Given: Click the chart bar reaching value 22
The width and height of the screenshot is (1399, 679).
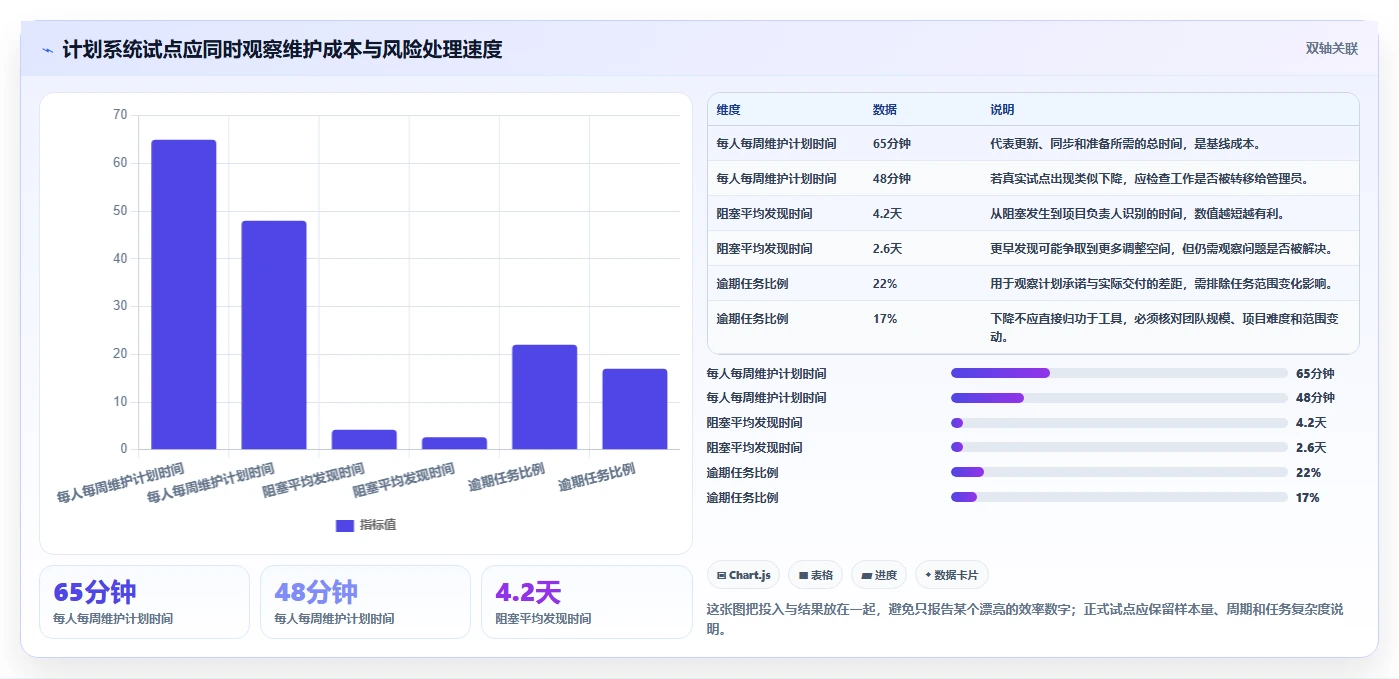Looking at the screenshot, I should [545, 397].
